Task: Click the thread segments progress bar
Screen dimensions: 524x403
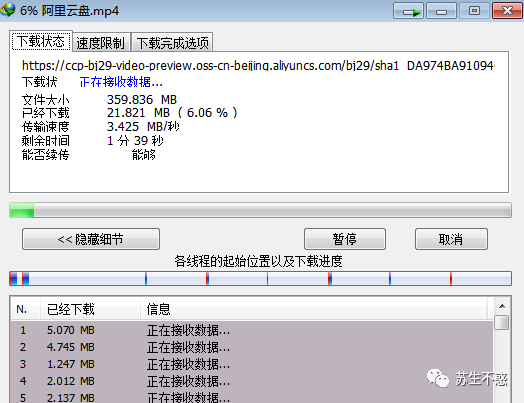Action: coord(260,278)
